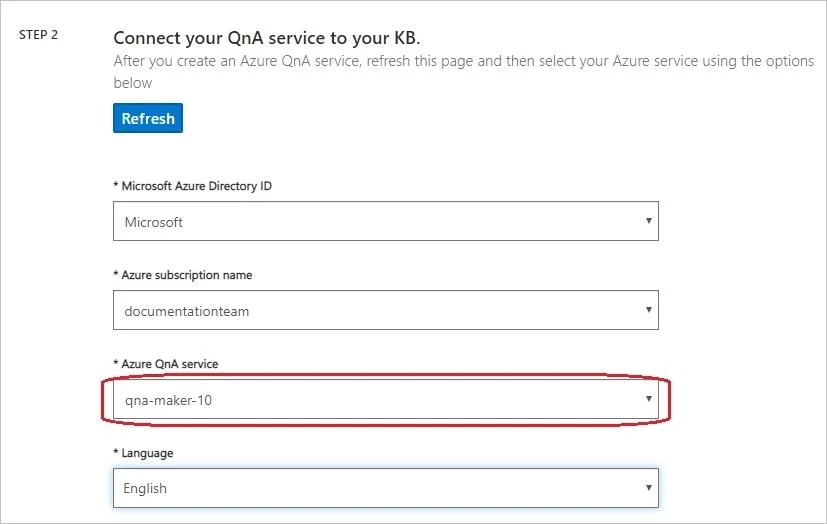The height and width of the screenshot is (524, 827).
Task: Select the 'Microsoft' directory value text
Action: (153, 222)
